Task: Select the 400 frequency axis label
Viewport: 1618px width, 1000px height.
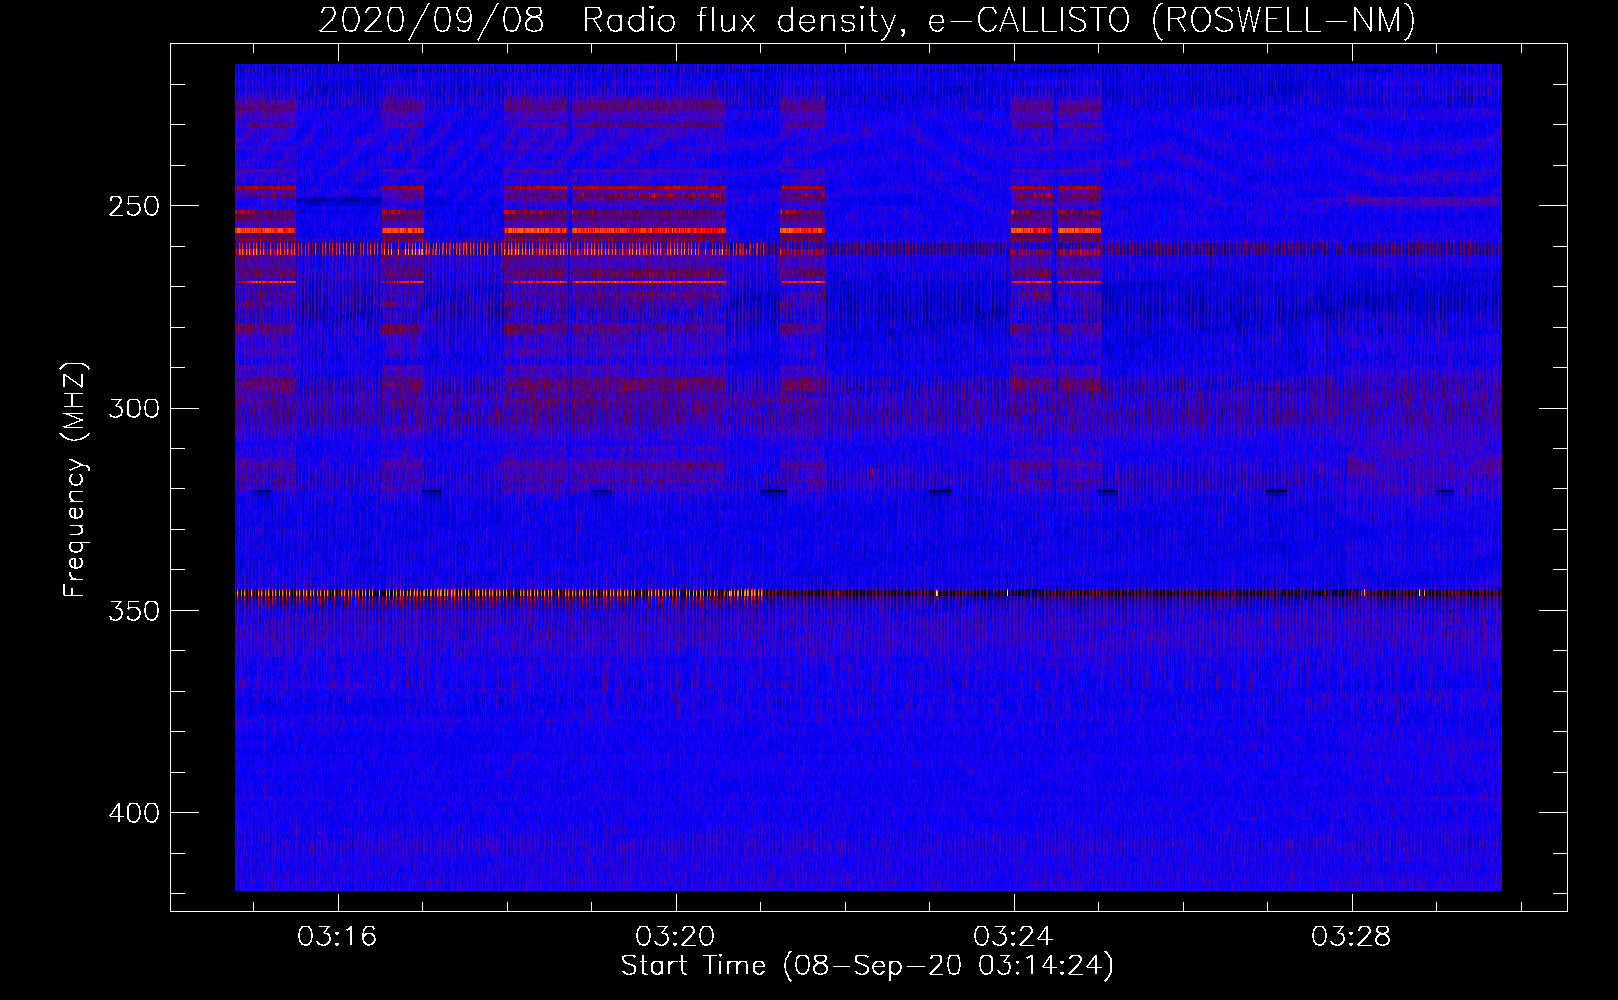Action: [134, 813]
